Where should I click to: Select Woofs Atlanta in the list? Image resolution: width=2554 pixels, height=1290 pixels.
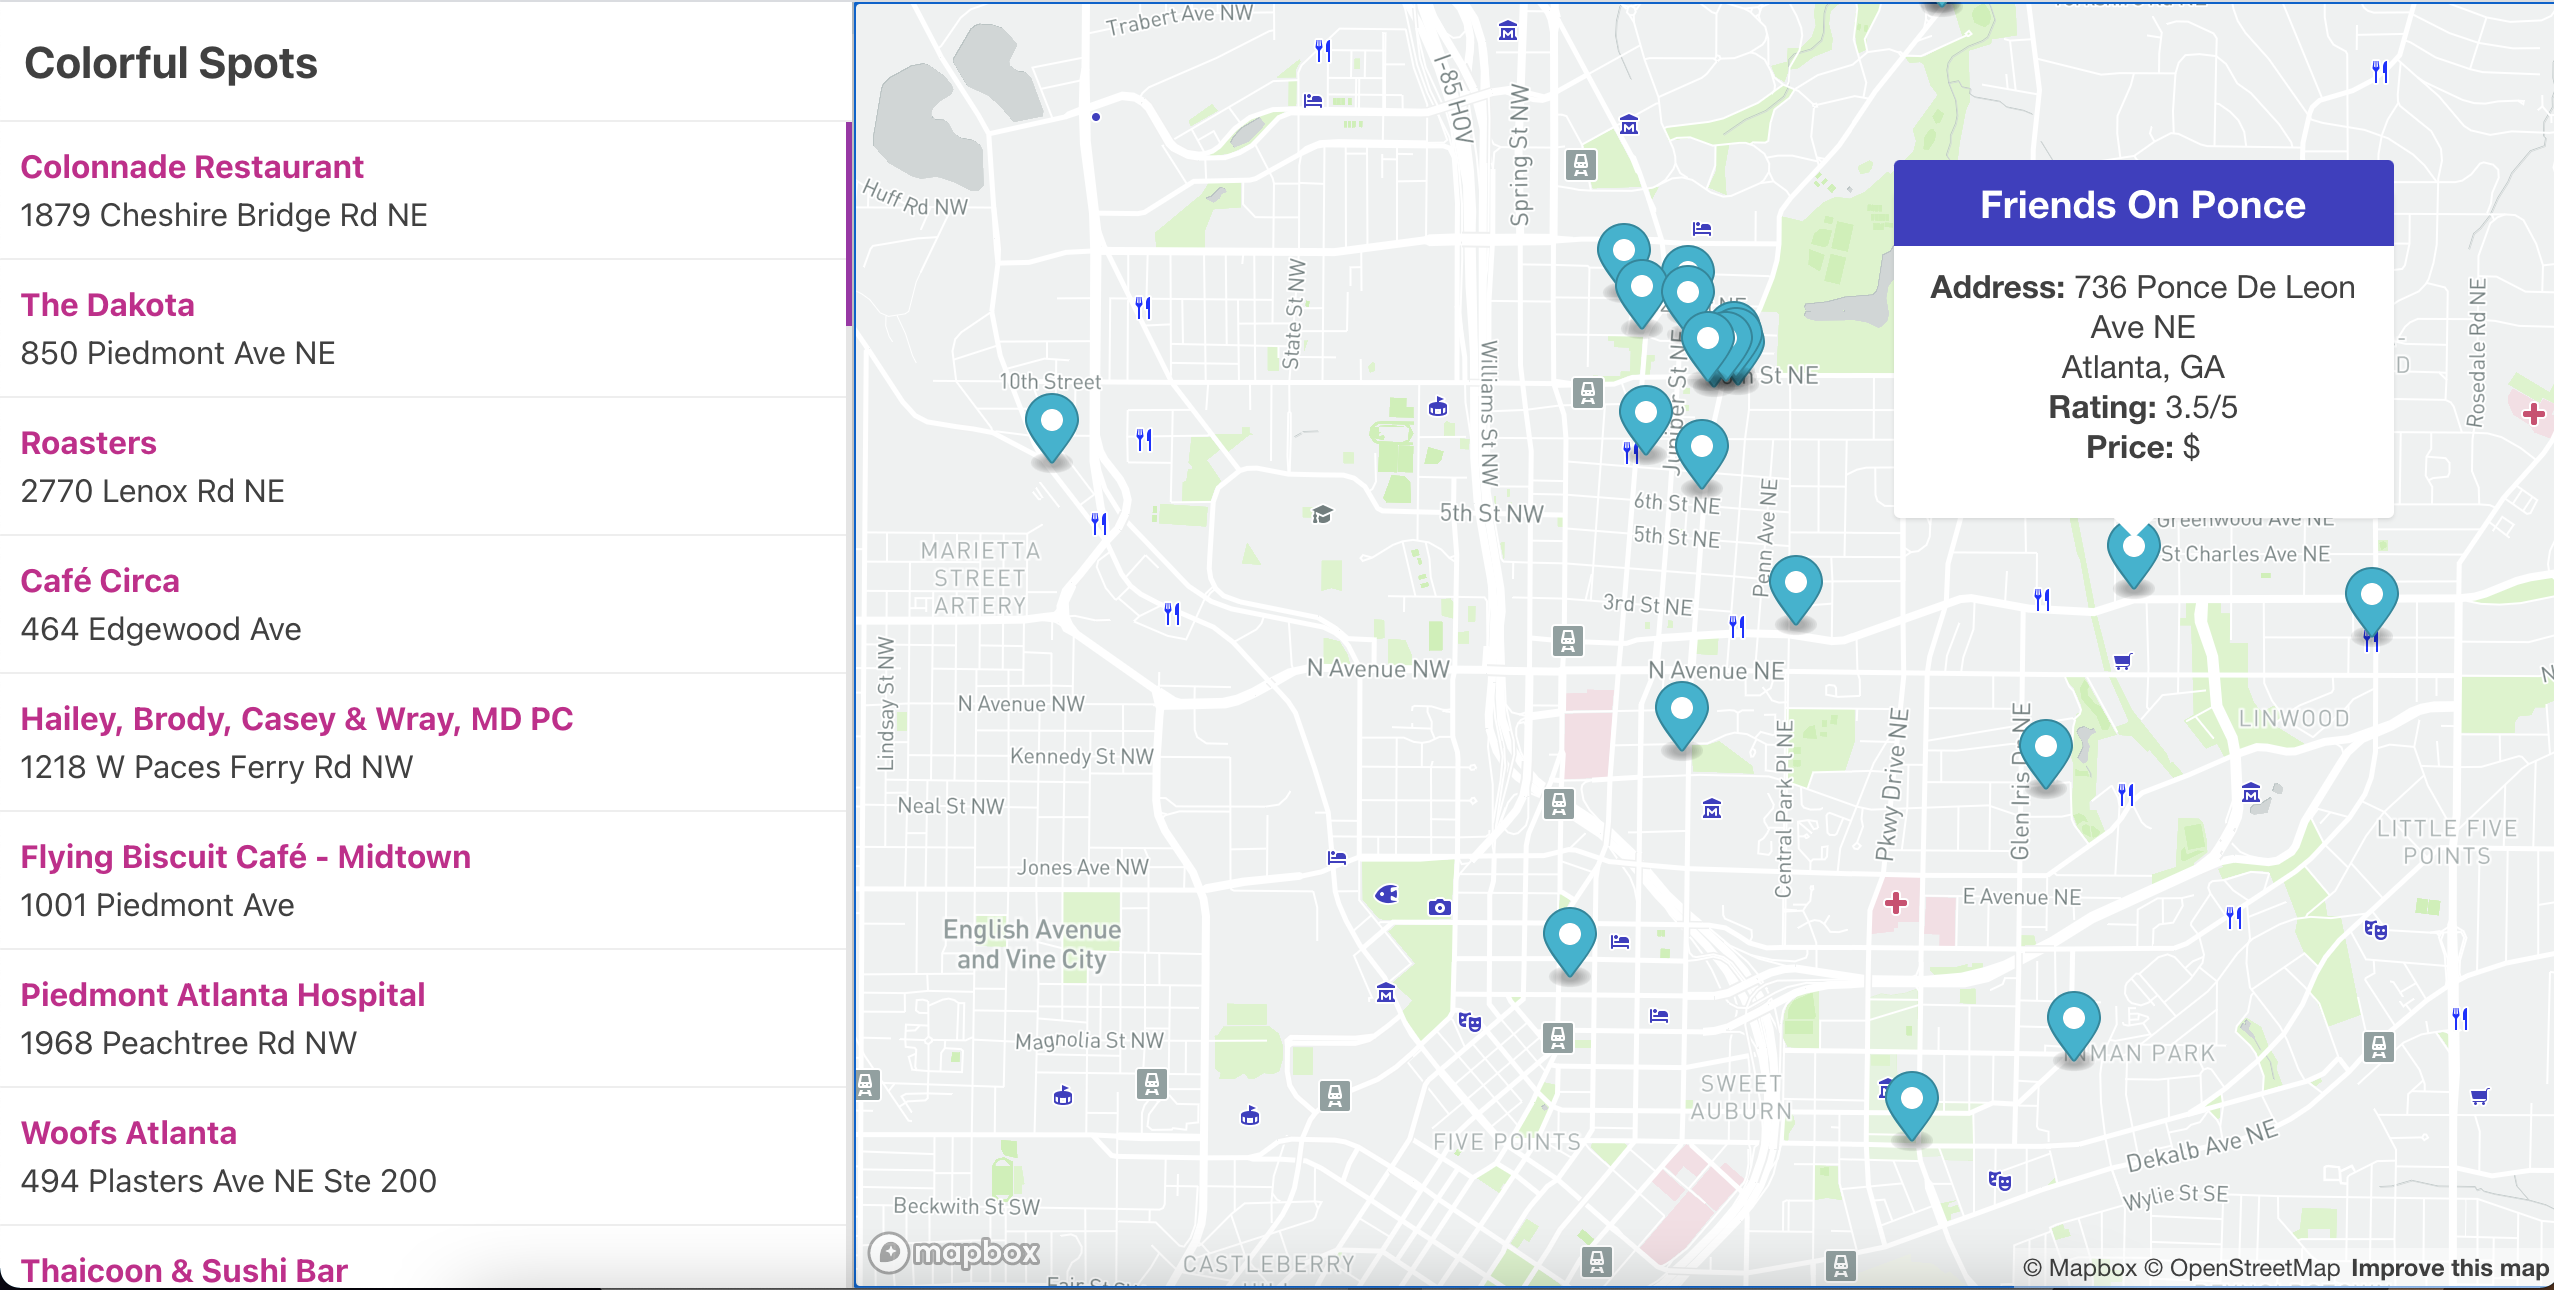(129, 1133)
